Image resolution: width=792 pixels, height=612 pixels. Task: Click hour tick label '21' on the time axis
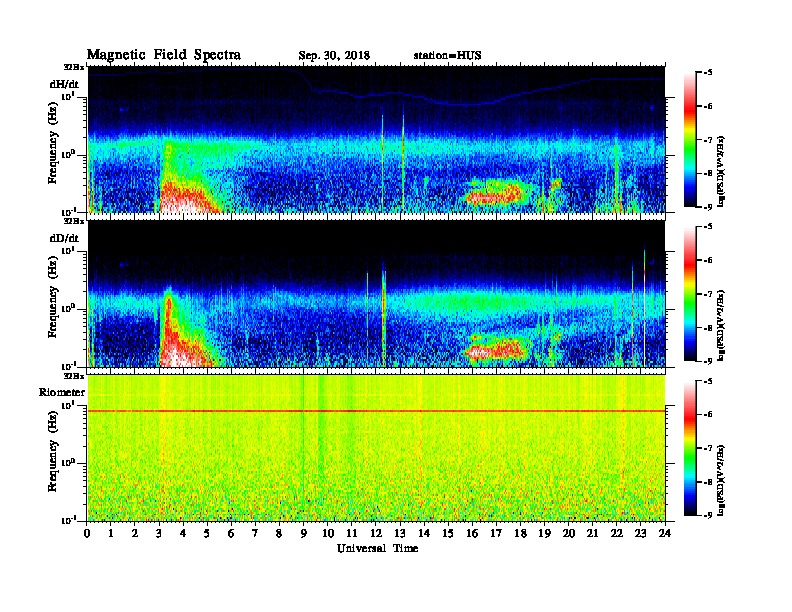(x=592, y=534)
